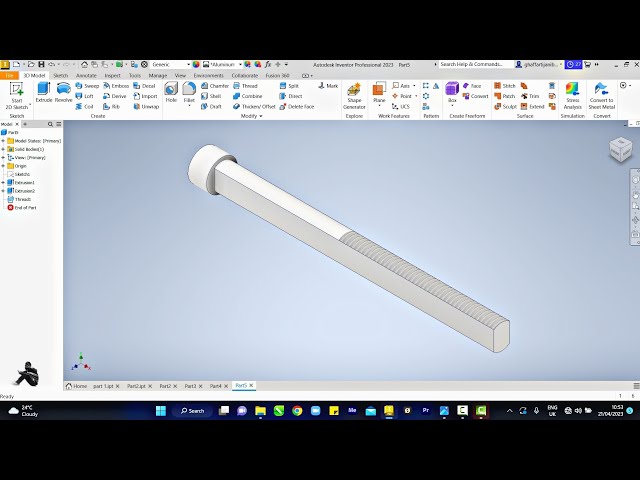Screen dimensions: 640x480
Task: Start a new 2D Sketch
Action: (x=17, y=96)
